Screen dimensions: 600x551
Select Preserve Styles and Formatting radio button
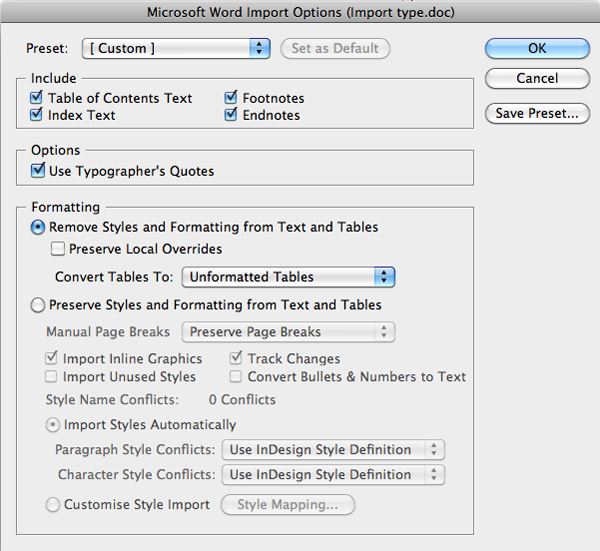(x=38, y=305)
